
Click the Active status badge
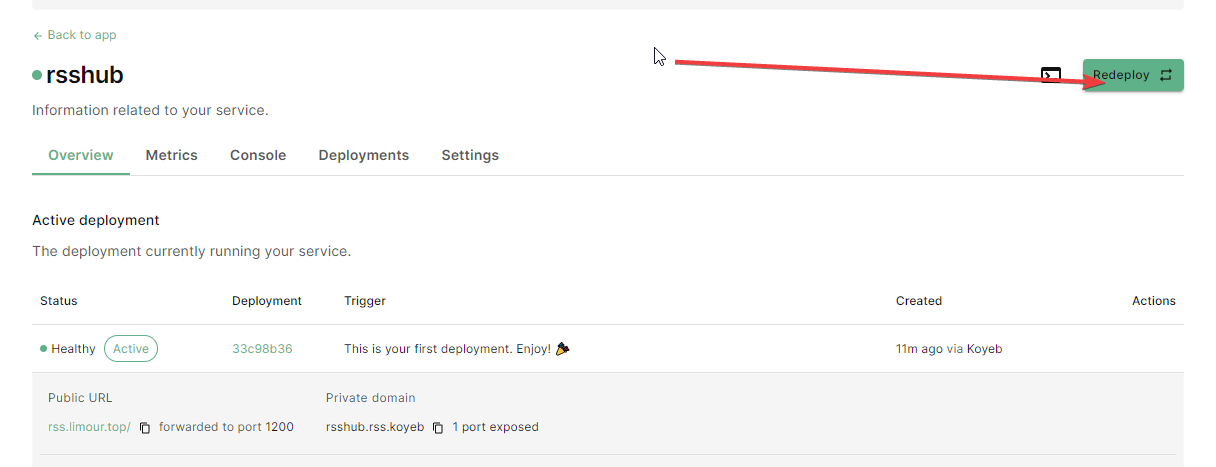(131, 349)
